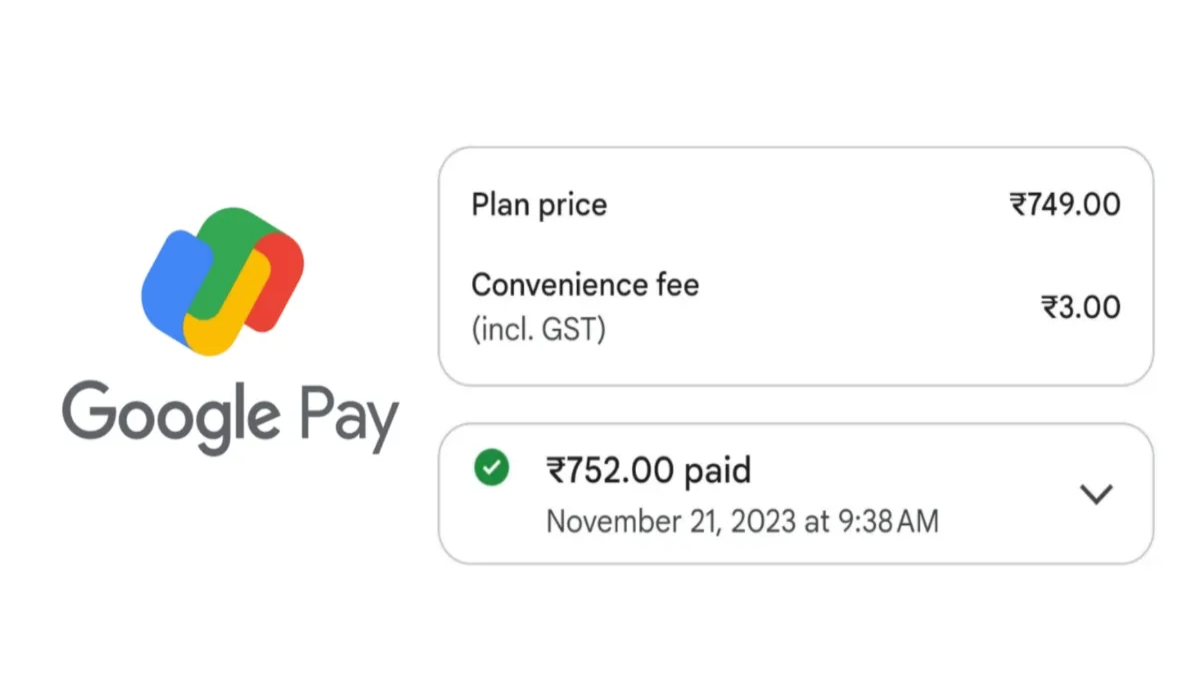
Task: Click the rupee symbol before 749.00
Action: pos(1019,205)
